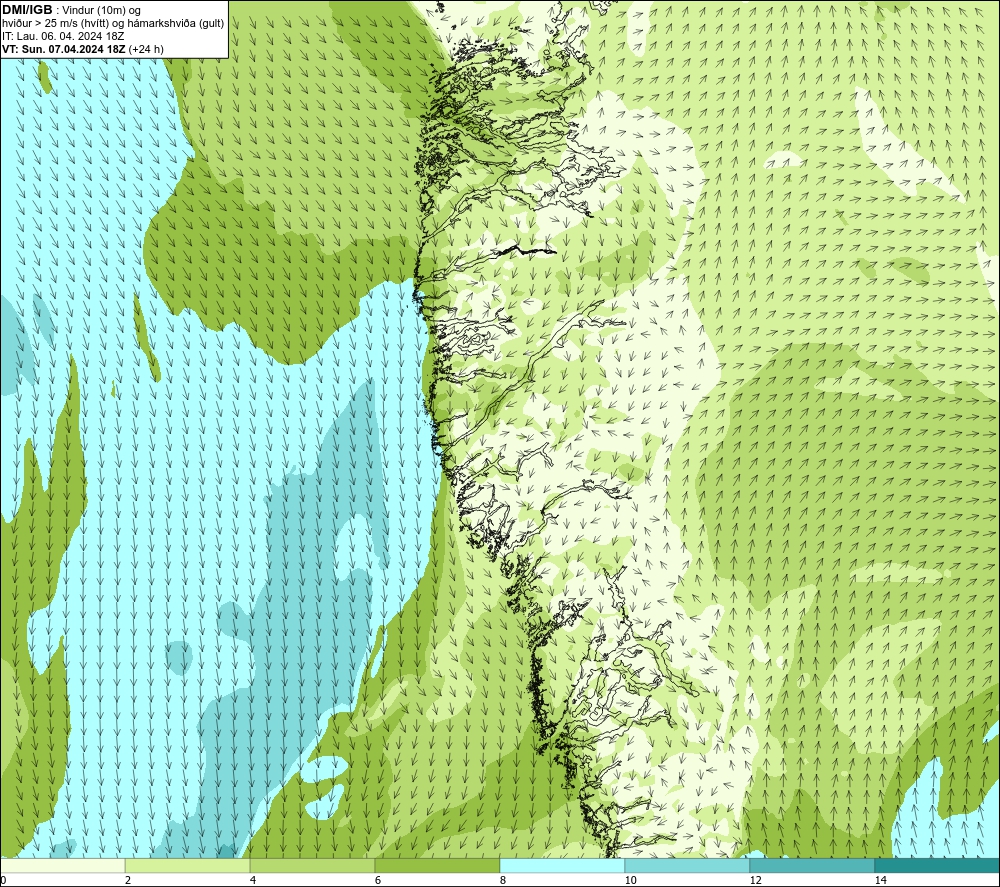Select the dark teal above-14 scale swatch
1000x887 pixels.
coord(937,865)
